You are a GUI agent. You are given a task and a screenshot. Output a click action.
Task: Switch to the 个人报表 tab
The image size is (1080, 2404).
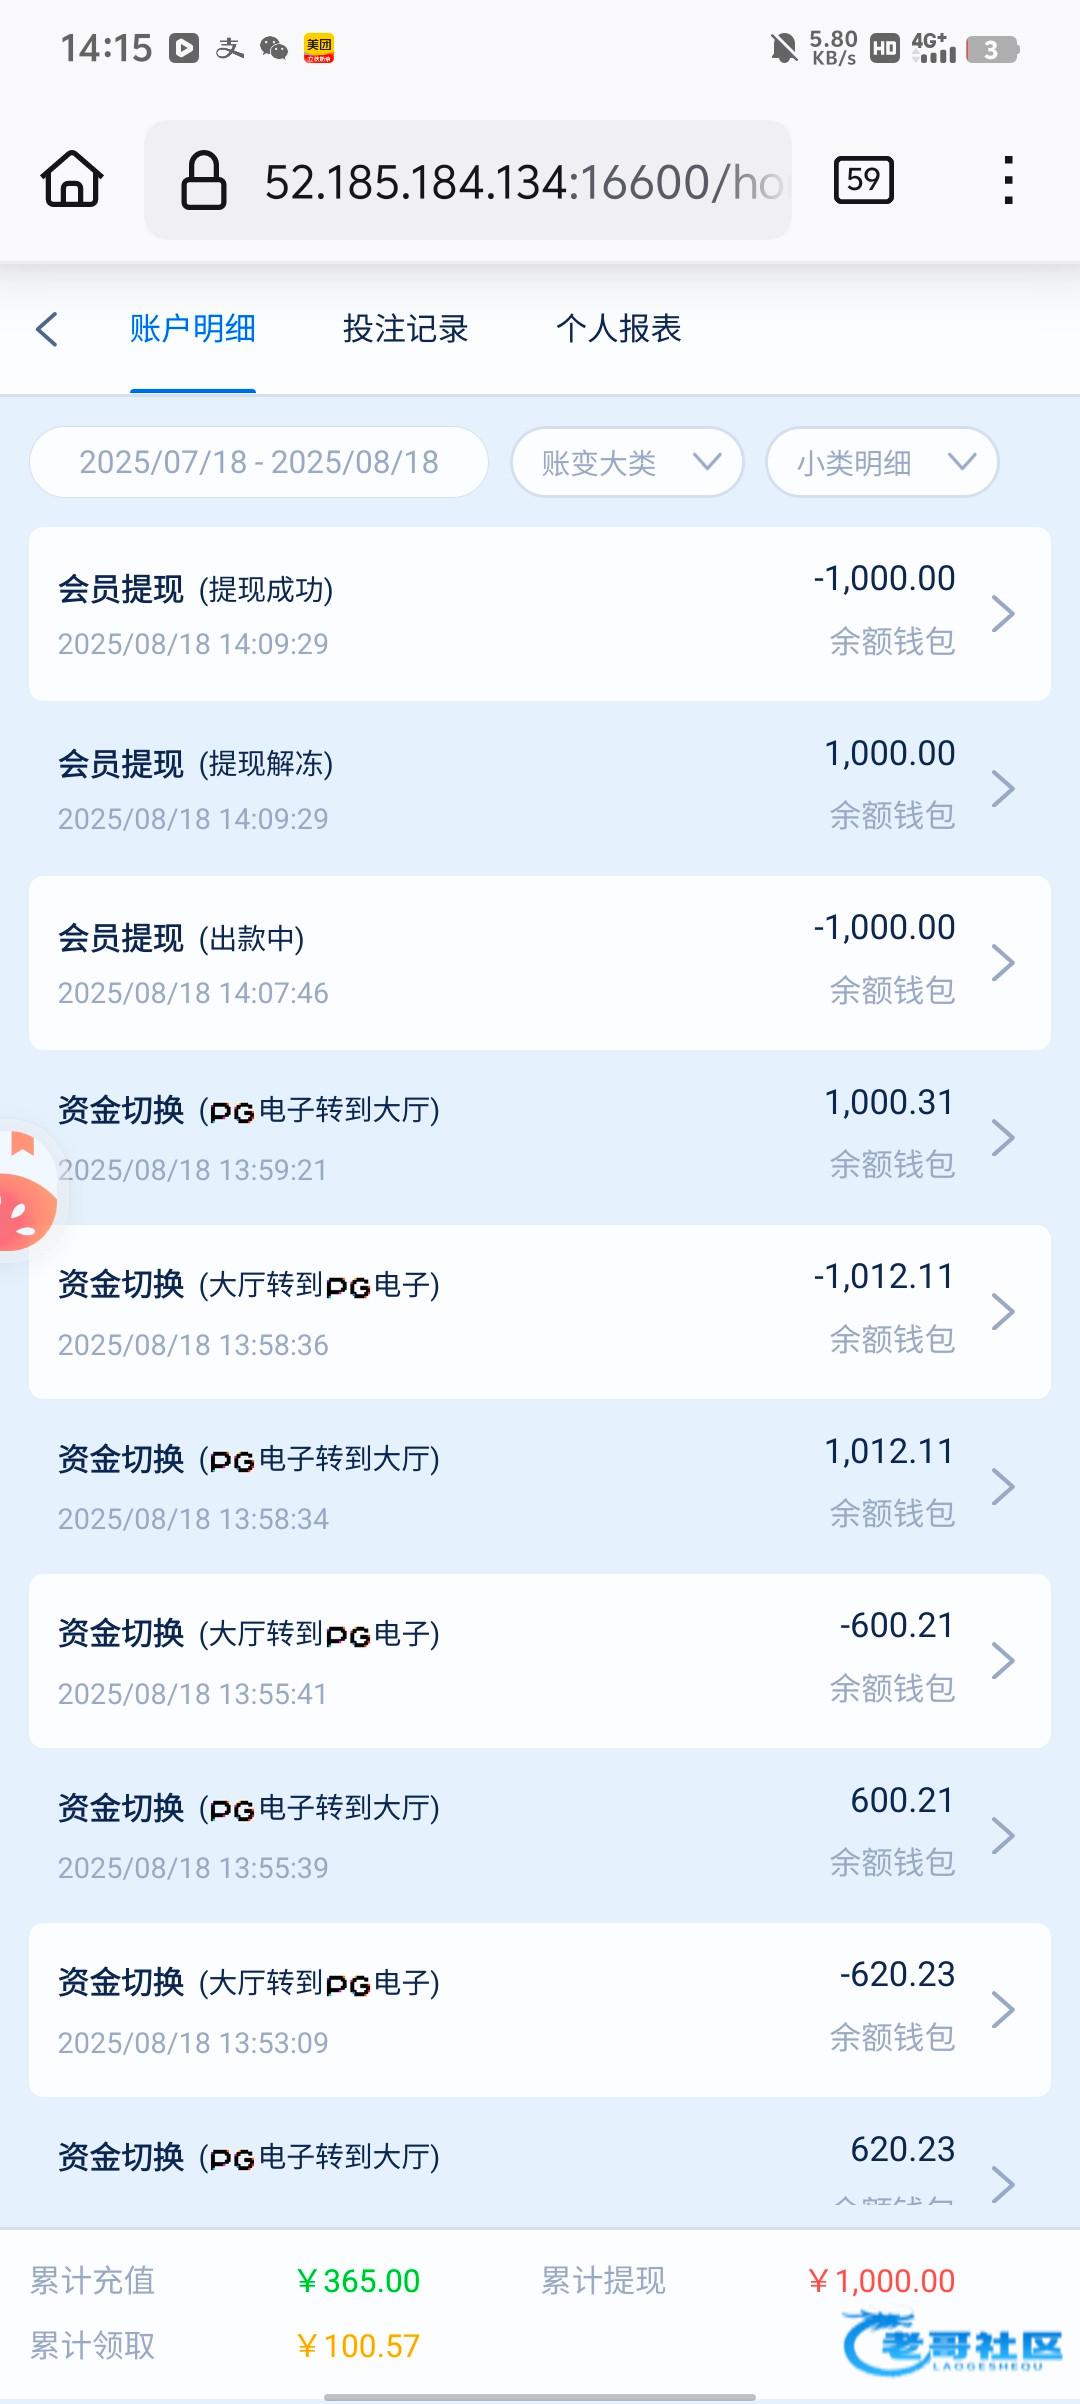(618, 329)
